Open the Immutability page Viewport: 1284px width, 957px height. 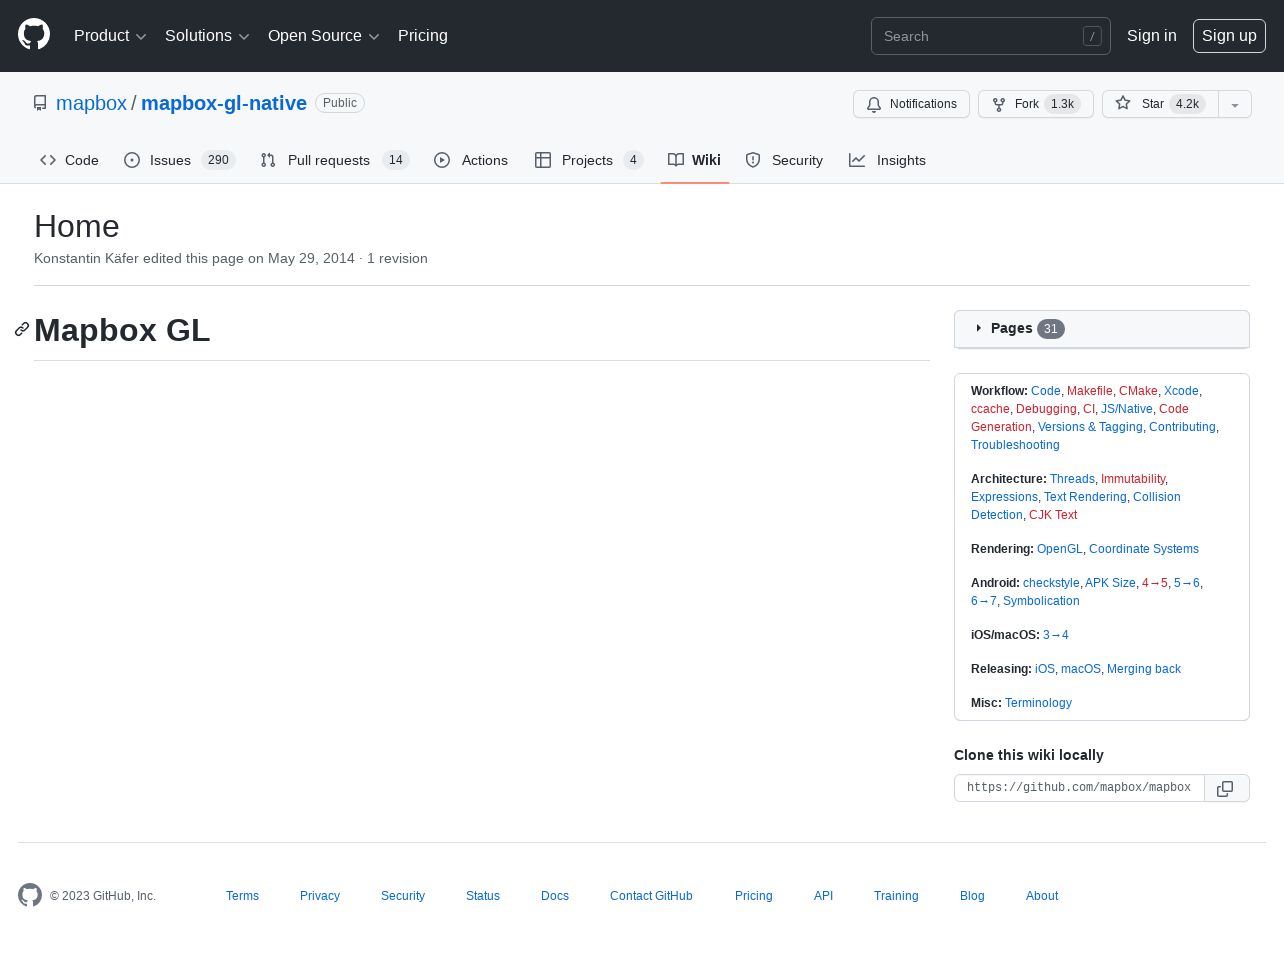1133,479
